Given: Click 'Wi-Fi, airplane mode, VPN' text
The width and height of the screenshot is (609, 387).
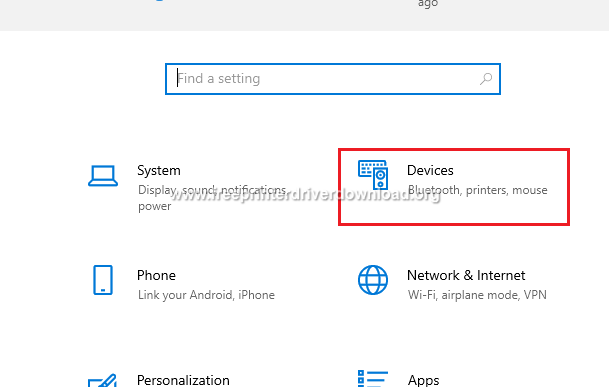Looking at the screenshot, I should 477,295.
